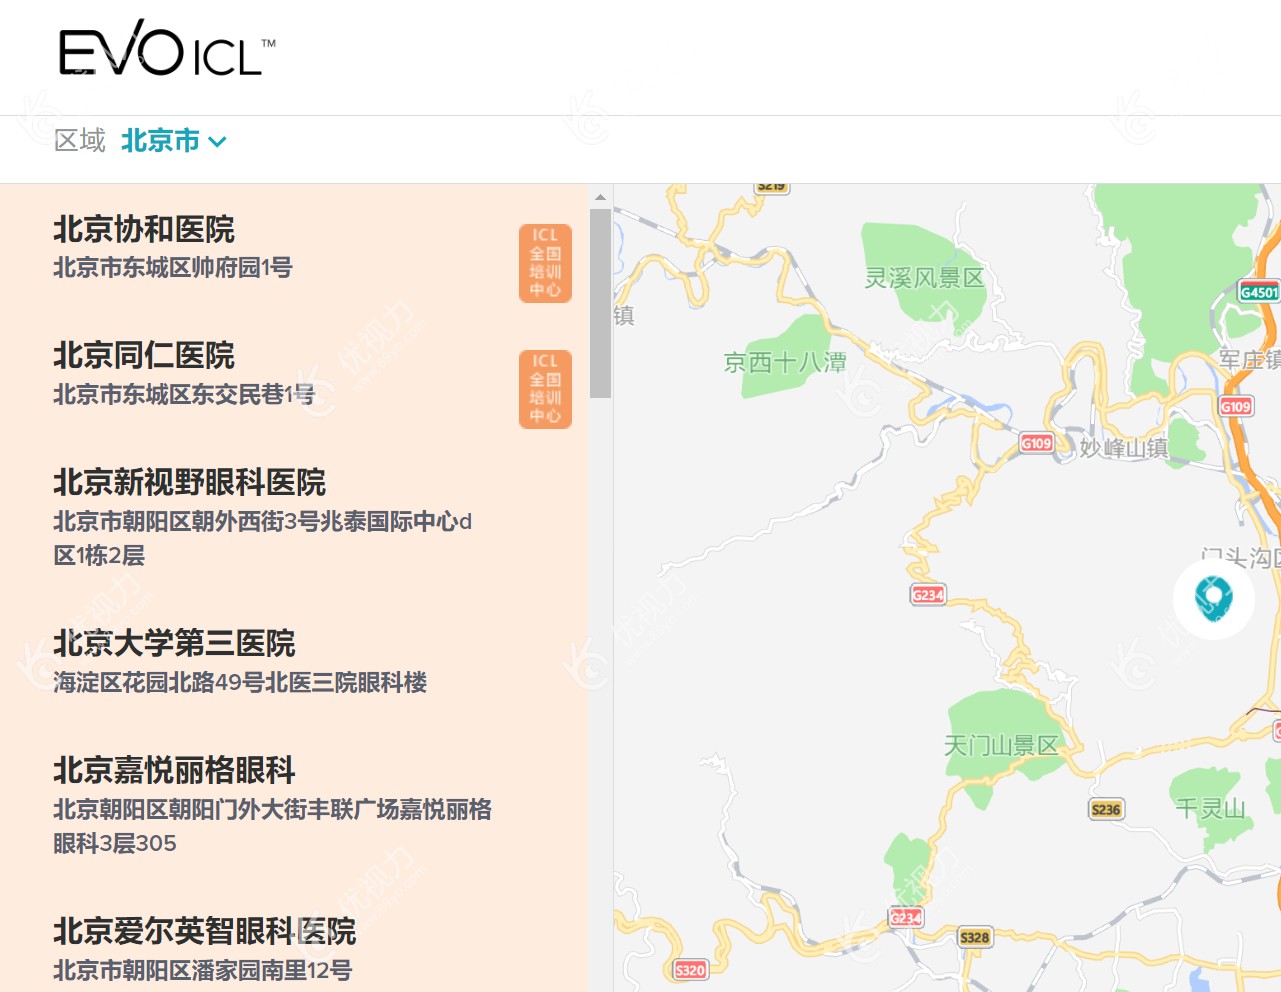Image resolution: width=1281 pixels, height=992 pixels.
Task: Click the teal location marker on map
Action: pyautogui.click(x=1213, y=598)
